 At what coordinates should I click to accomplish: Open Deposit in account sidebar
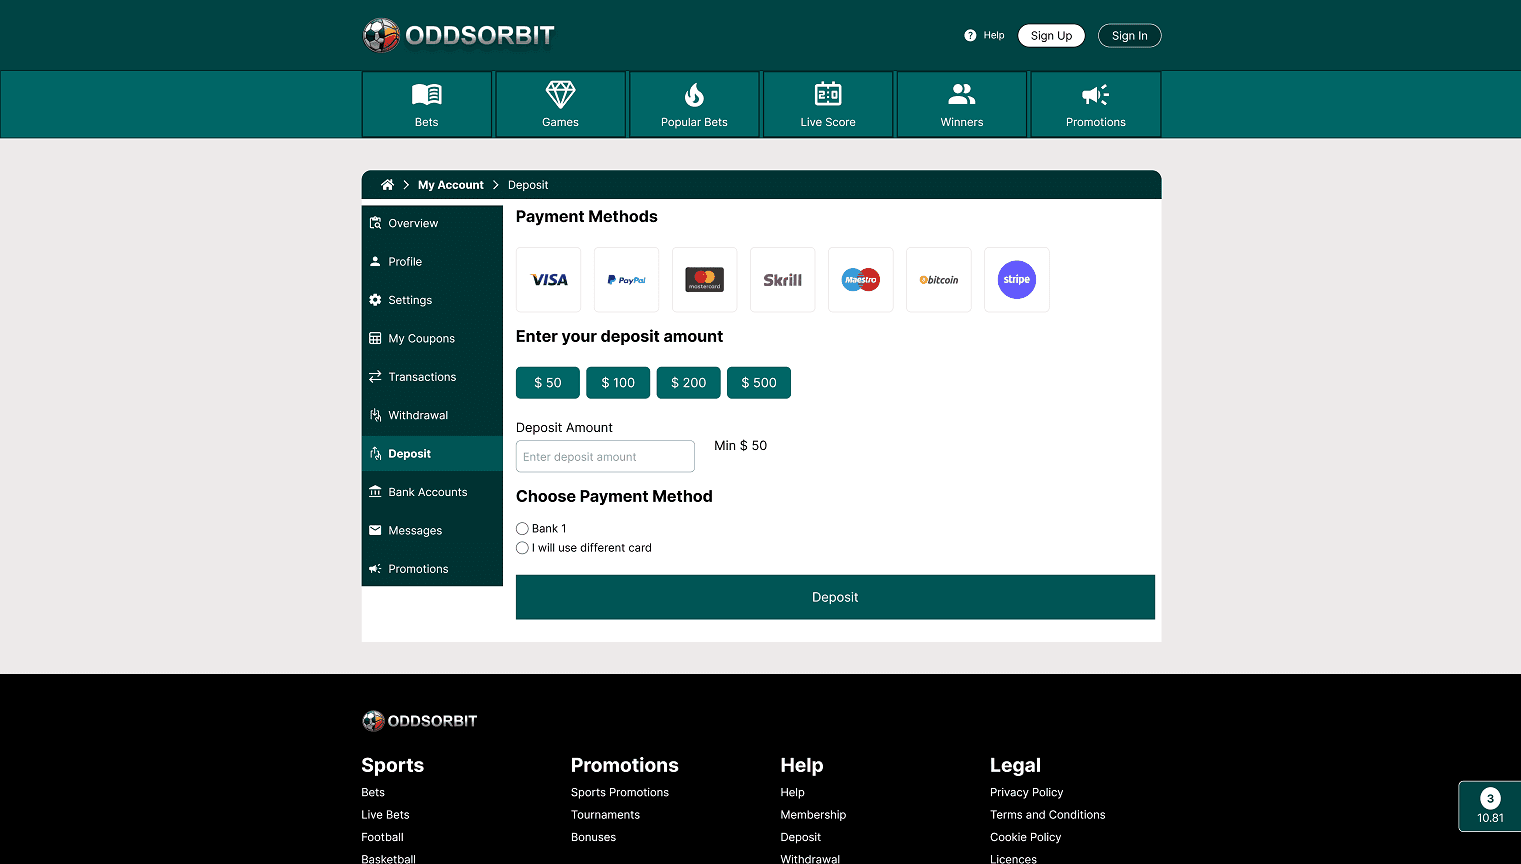pos(432,454)
